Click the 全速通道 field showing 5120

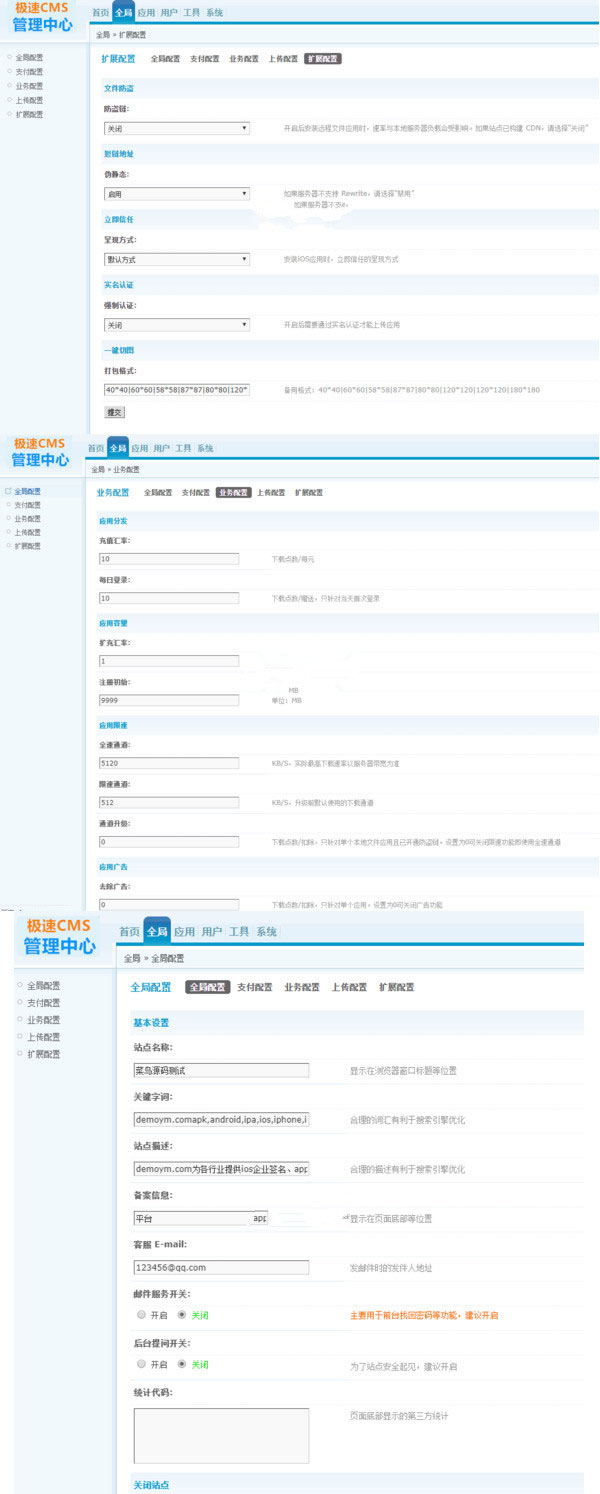tap(168, 763)
